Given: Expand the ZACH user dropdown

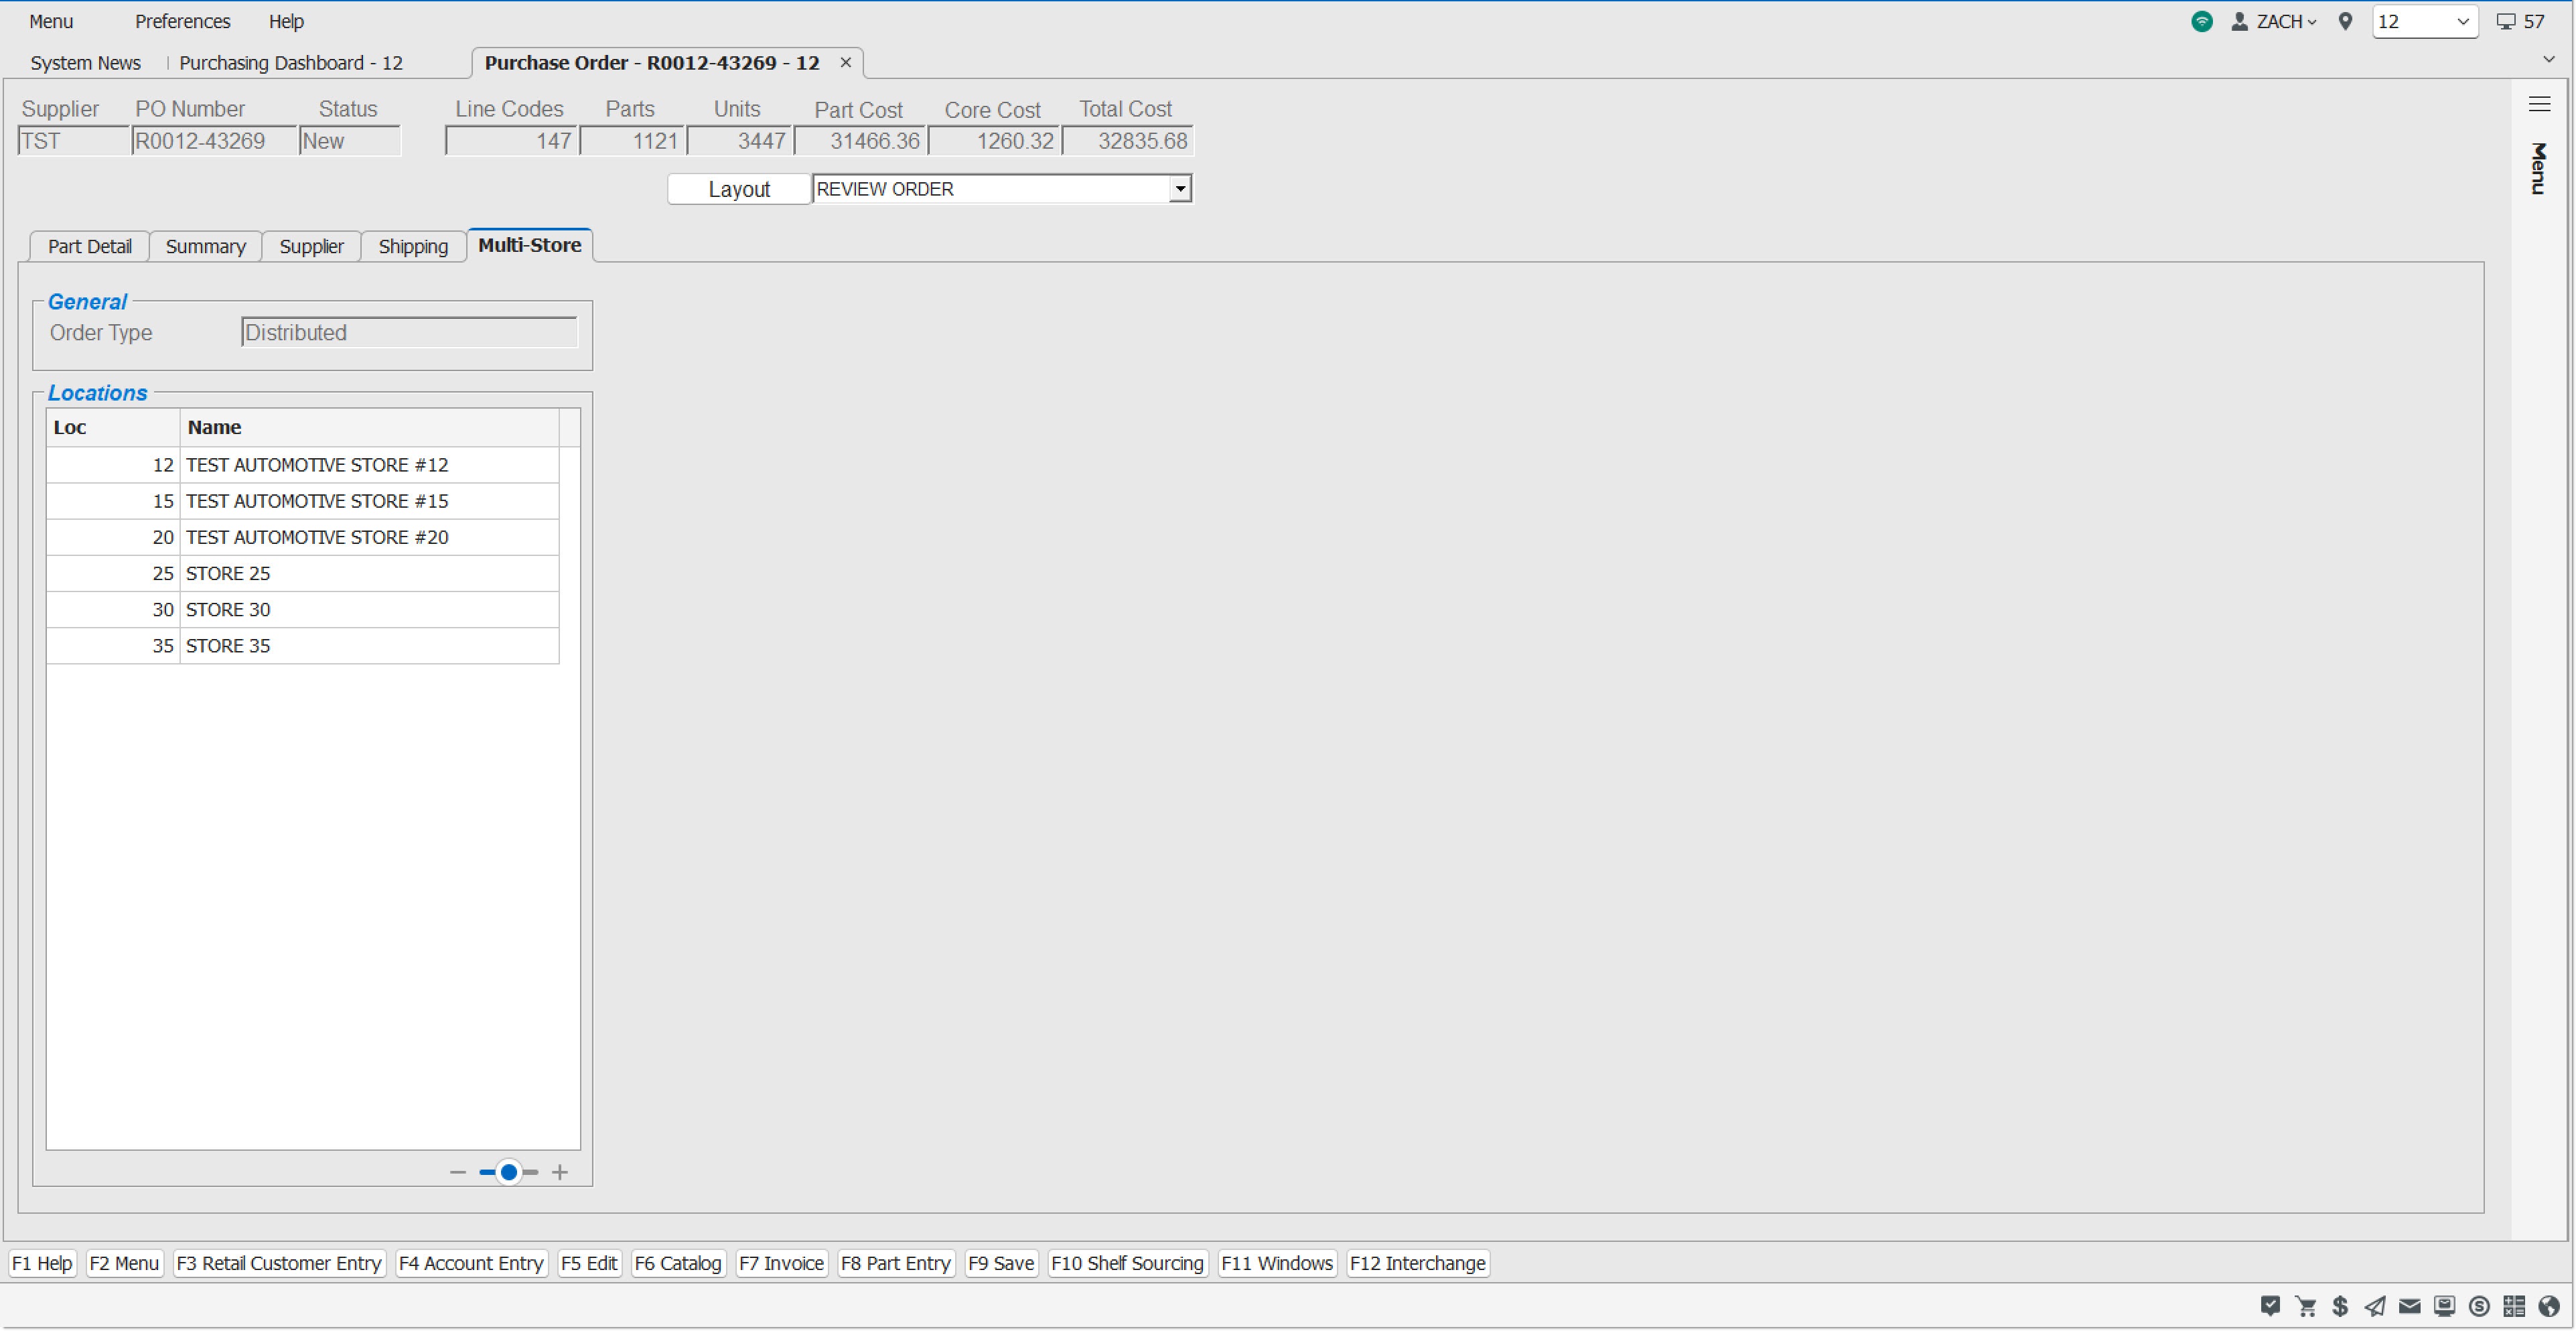Looking at the screenshot, I should [2284, 21].
